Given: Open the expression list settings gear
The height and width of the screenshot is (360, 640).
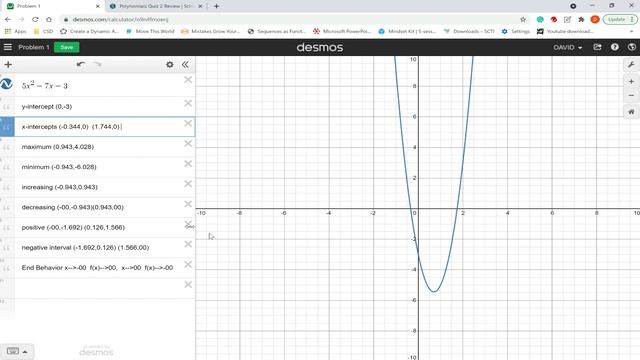Looking at the screenshot, I should (169, 64).
